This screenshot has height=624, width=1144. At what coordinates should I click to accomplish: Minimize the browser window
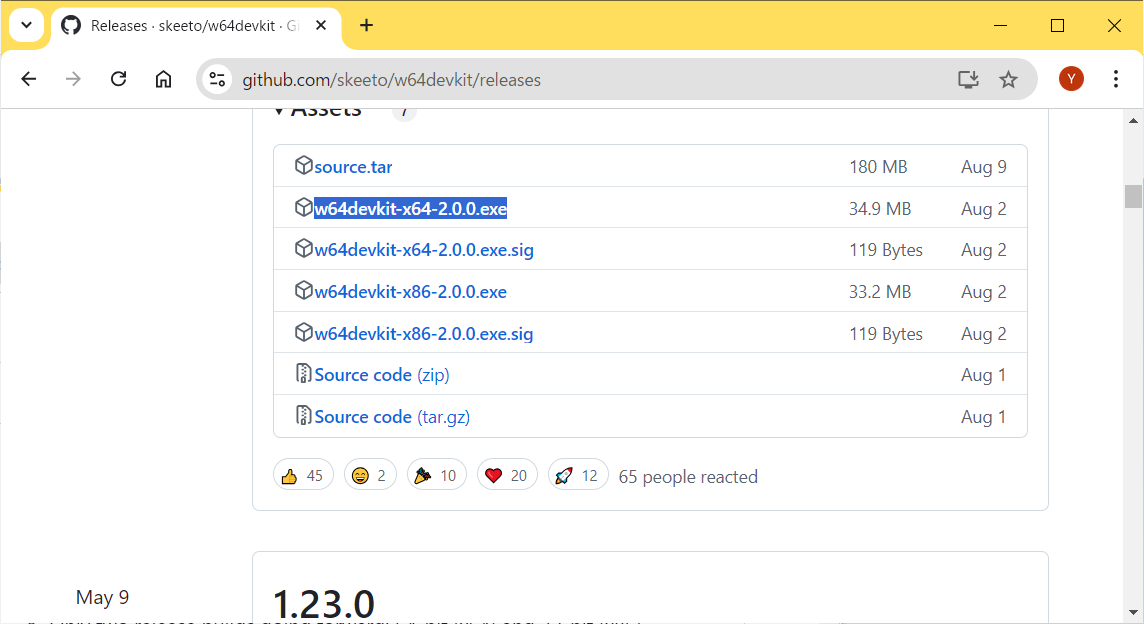[x=1000, y=26]
